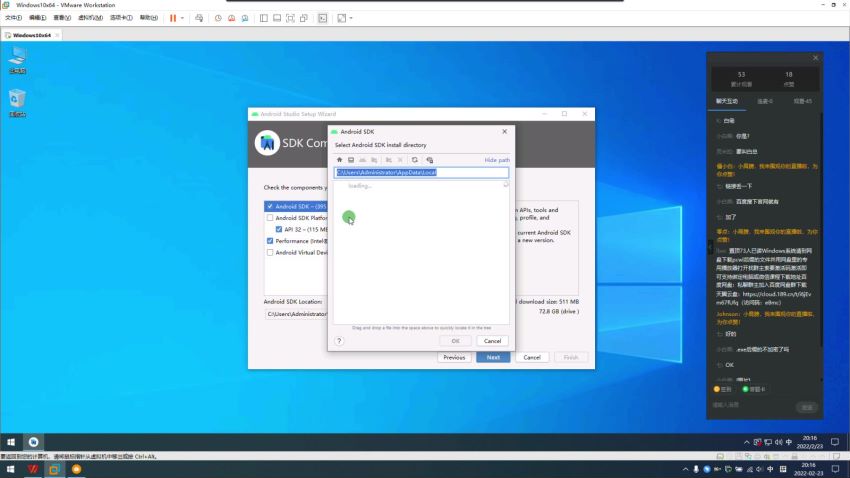Click the Android SDK Location field in wizard
Image resolution: width=850 pixels, height=478 pixels.
[x=296, y=314]
